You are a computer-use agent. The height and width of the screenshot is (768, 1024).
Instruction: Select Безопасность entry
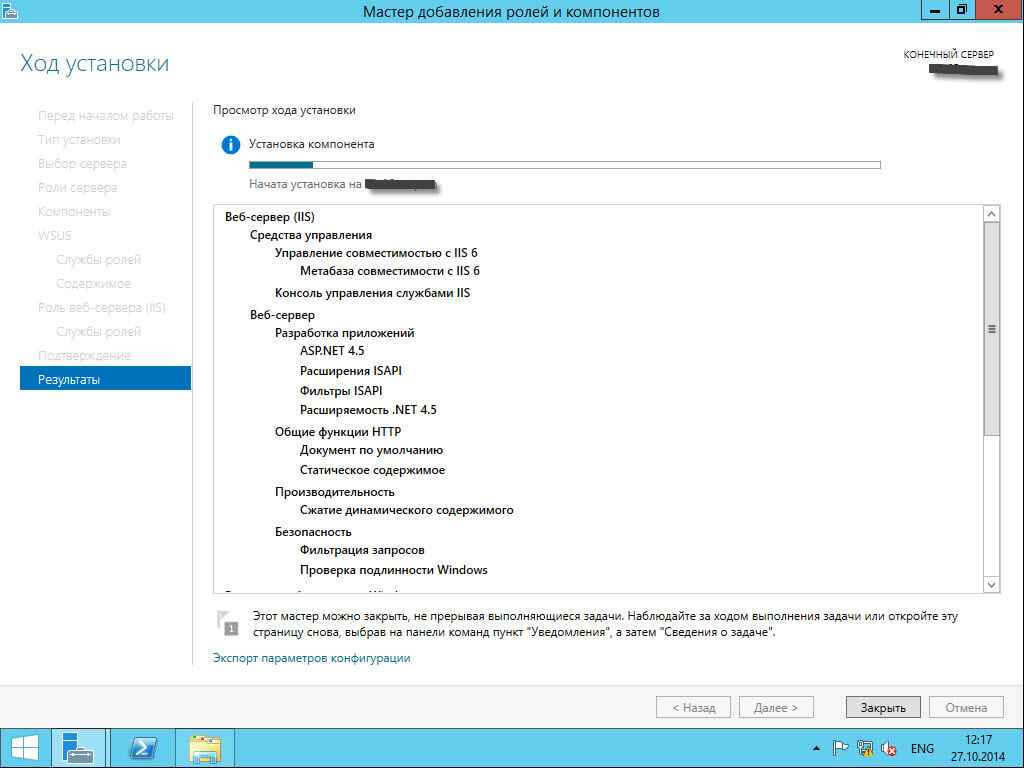[313, 532]
